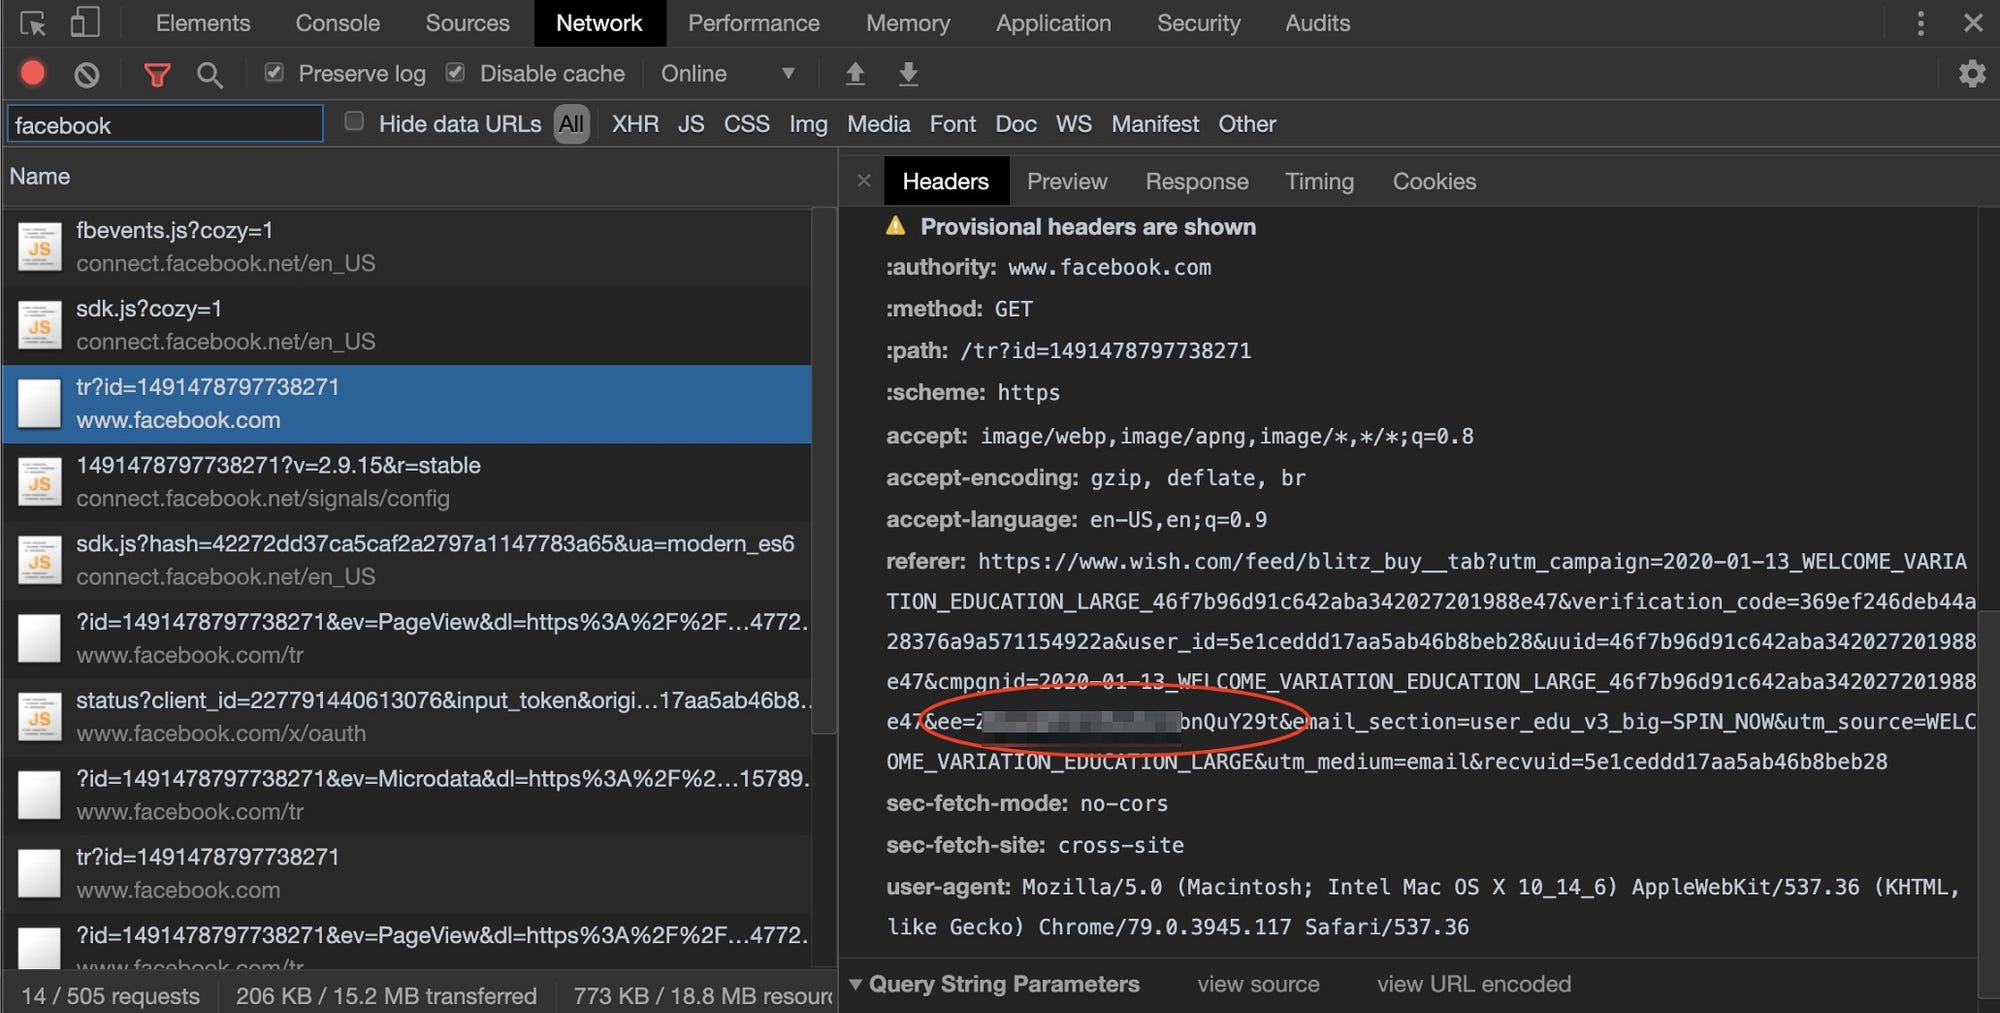Filter requests by Img
Image resolution: width=2000 pixels, height=1013 pixels.
[x=808, y=124]
